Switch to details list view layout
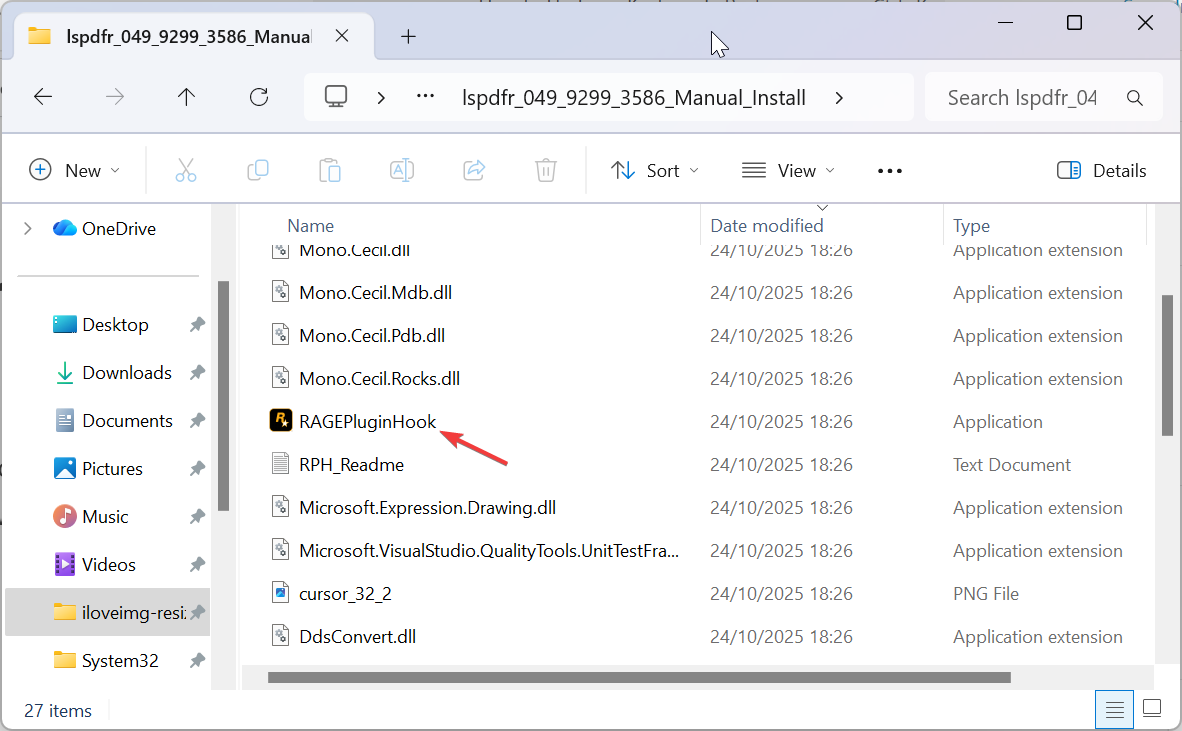 click(1114, 709)
